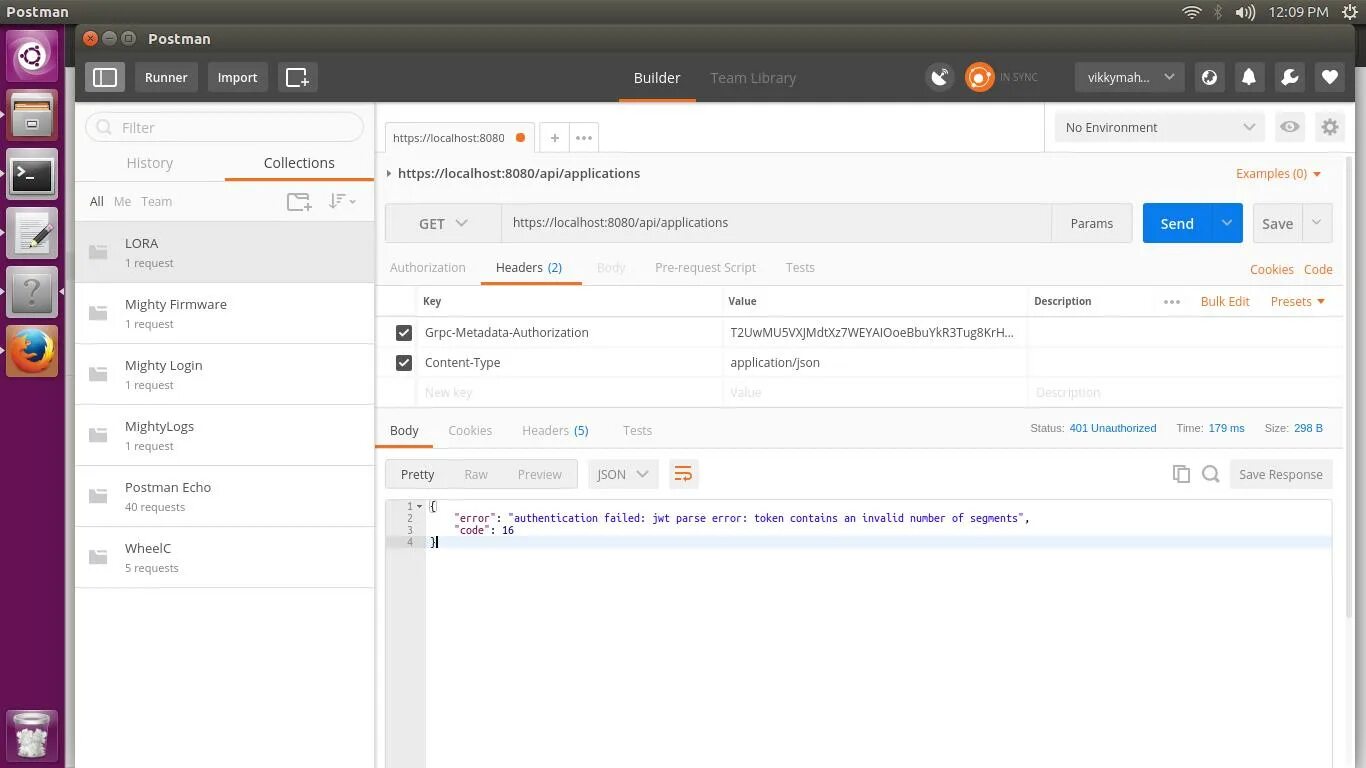Click the collections Filter search field

(225, 127)
